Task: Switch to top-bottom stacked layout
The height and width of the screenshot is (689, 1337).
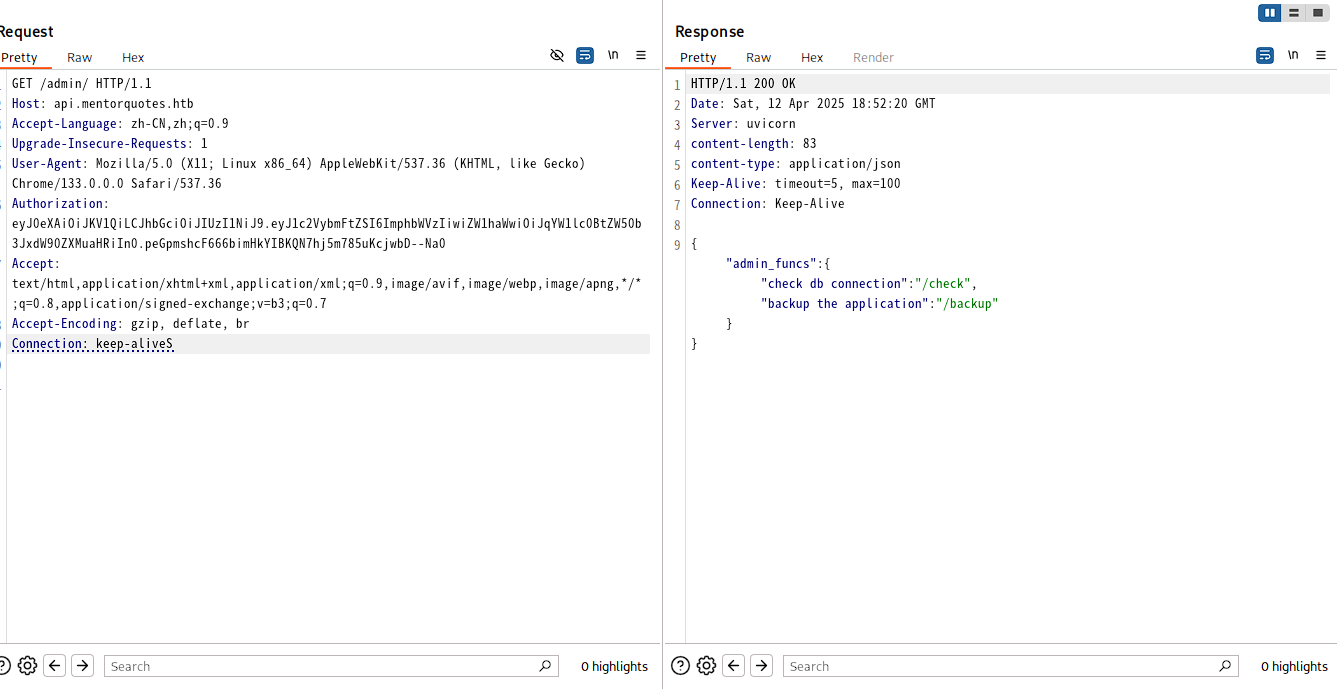Action: pos(1294,13)
